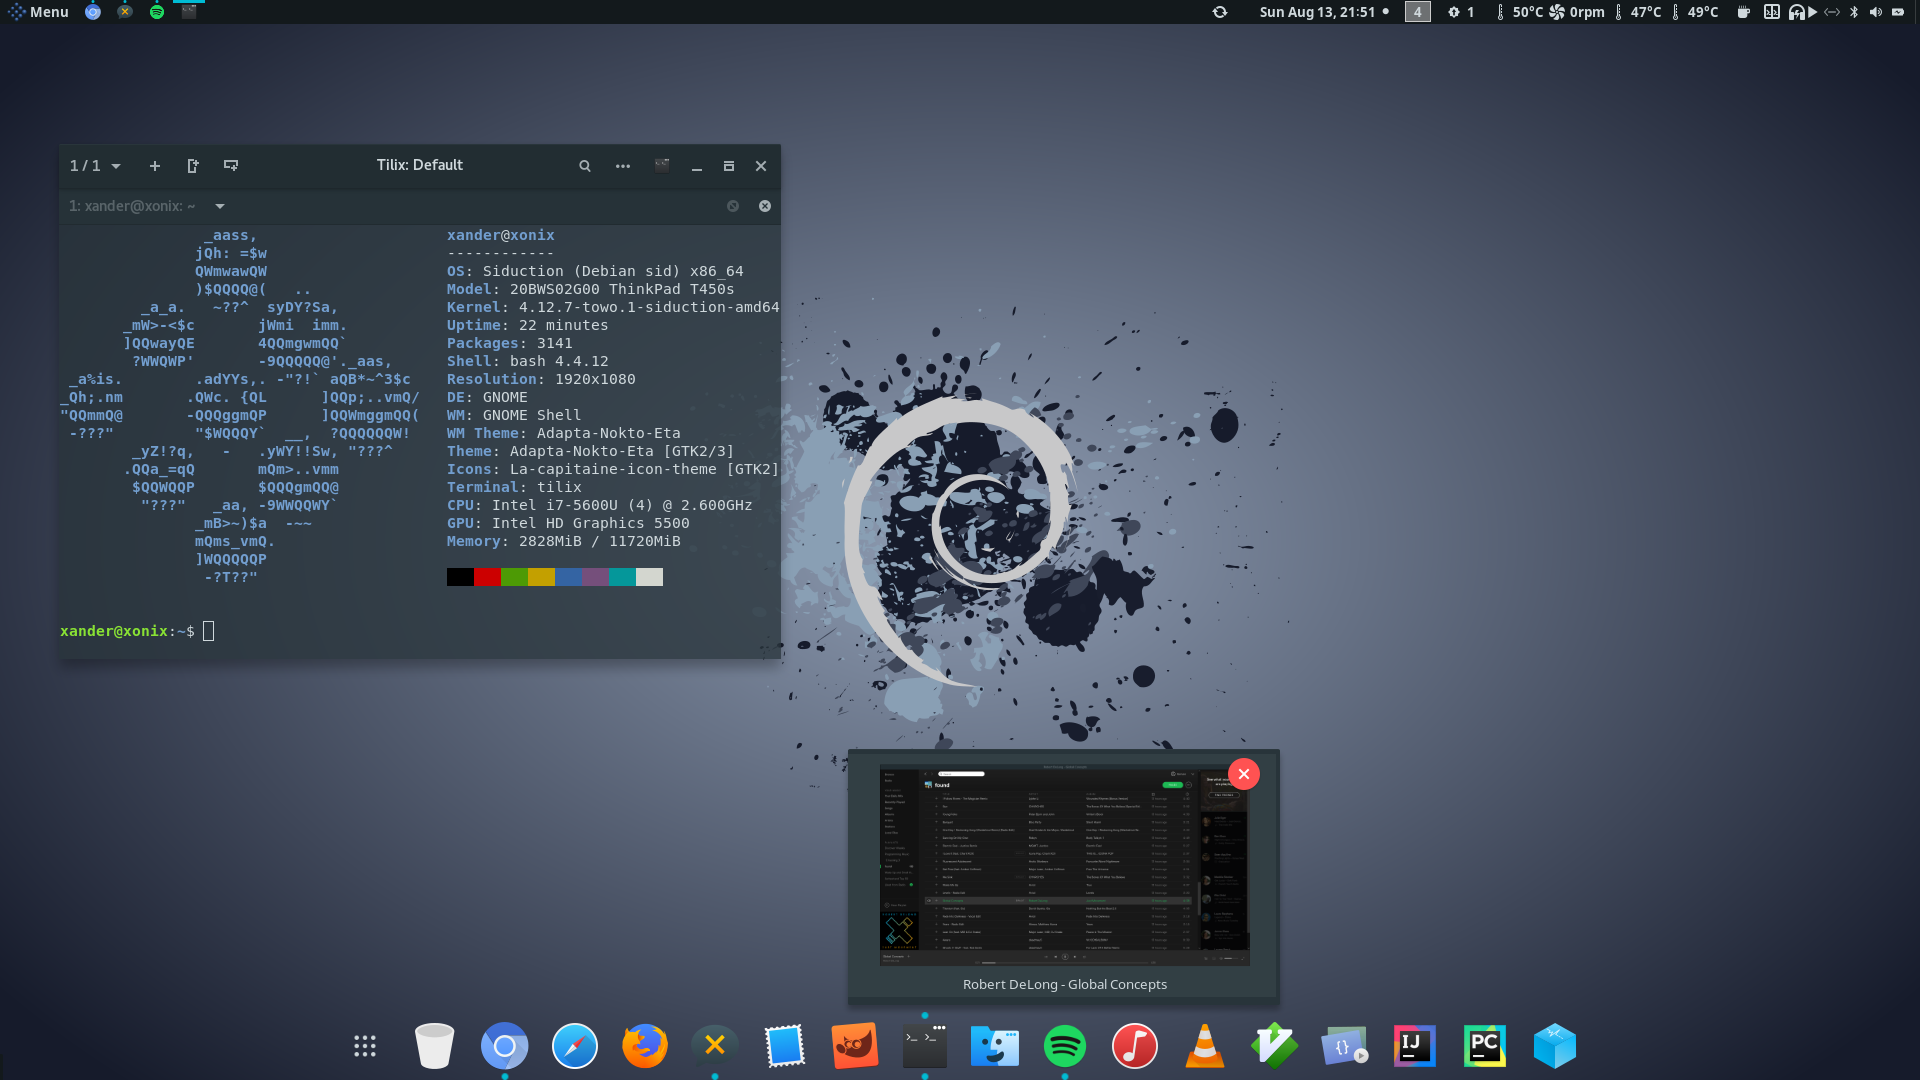Toggle the Caffeine coffee cup indicator
This screenshot has height=1080, width=1920.
[1743, 12]
